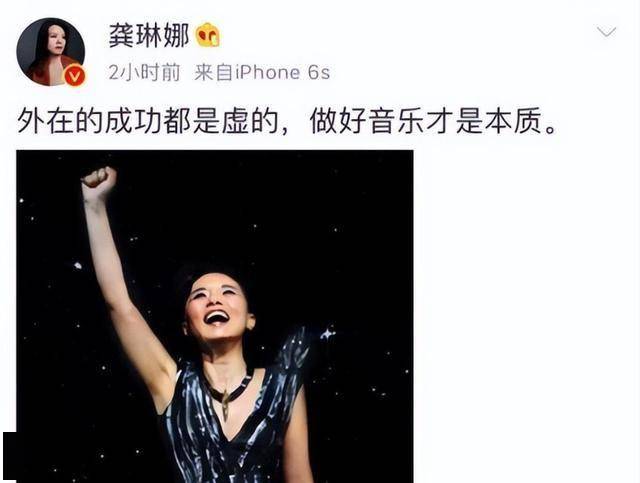Expand the post options chevron

coord(606,31)
